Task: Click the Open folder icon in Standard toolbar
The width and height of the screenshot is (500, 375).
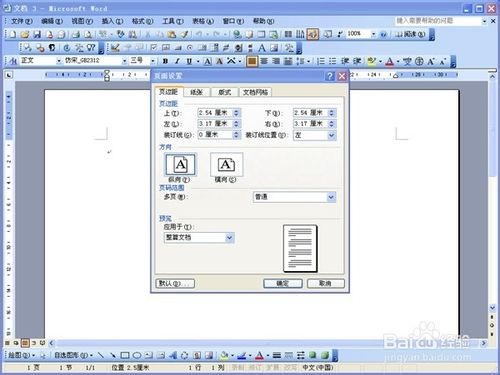Action: coord(25,34)
